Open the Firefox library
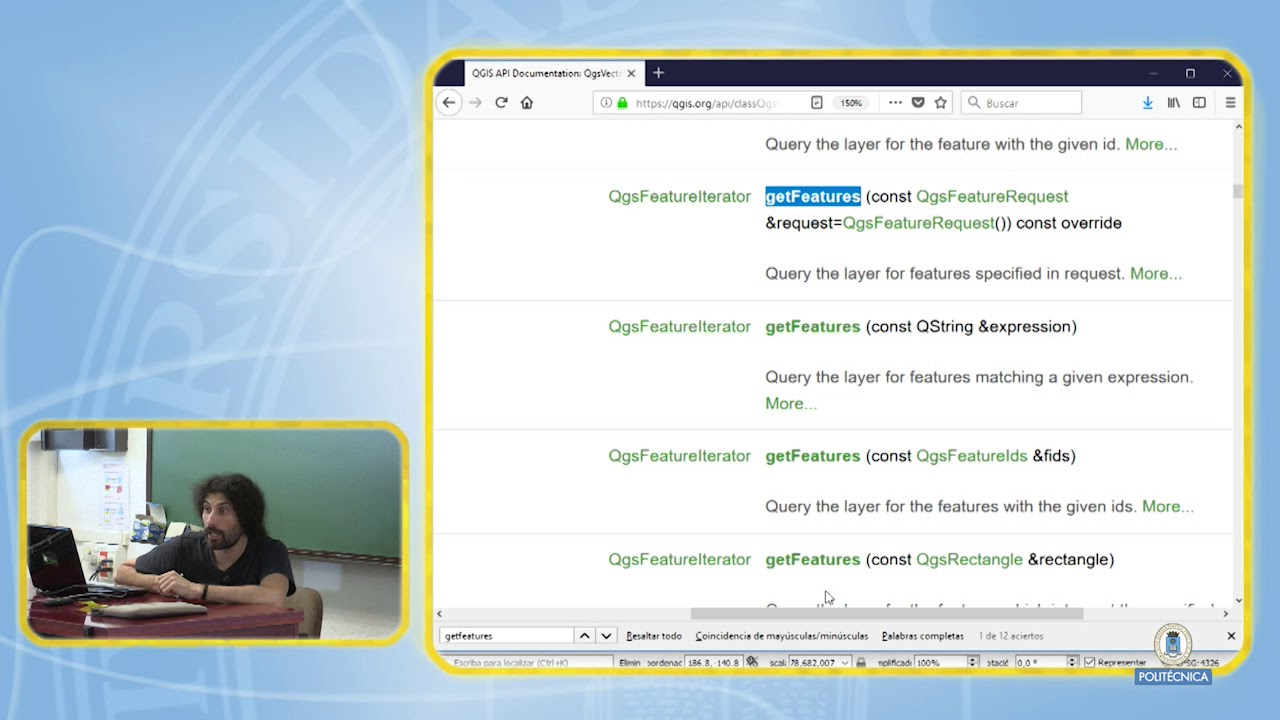This screenshot has height=720, width=1280. pos(1174,103)
